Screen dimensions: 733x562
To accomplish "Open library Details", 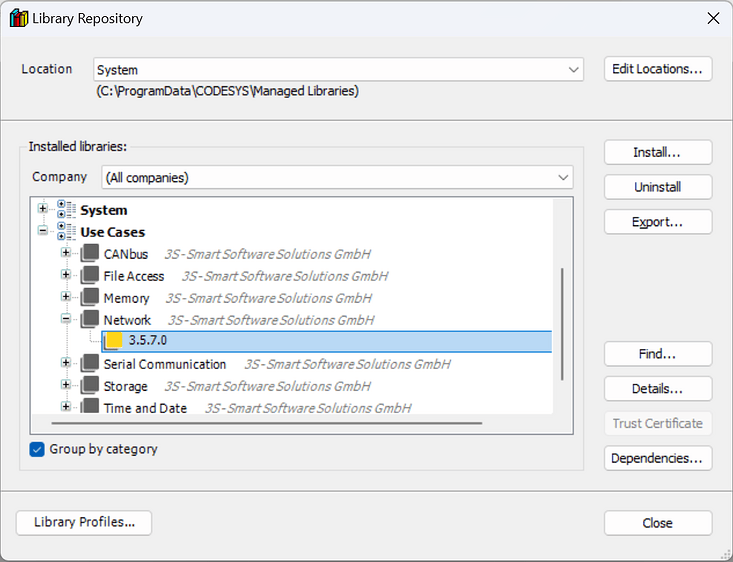I will (658, 389).
